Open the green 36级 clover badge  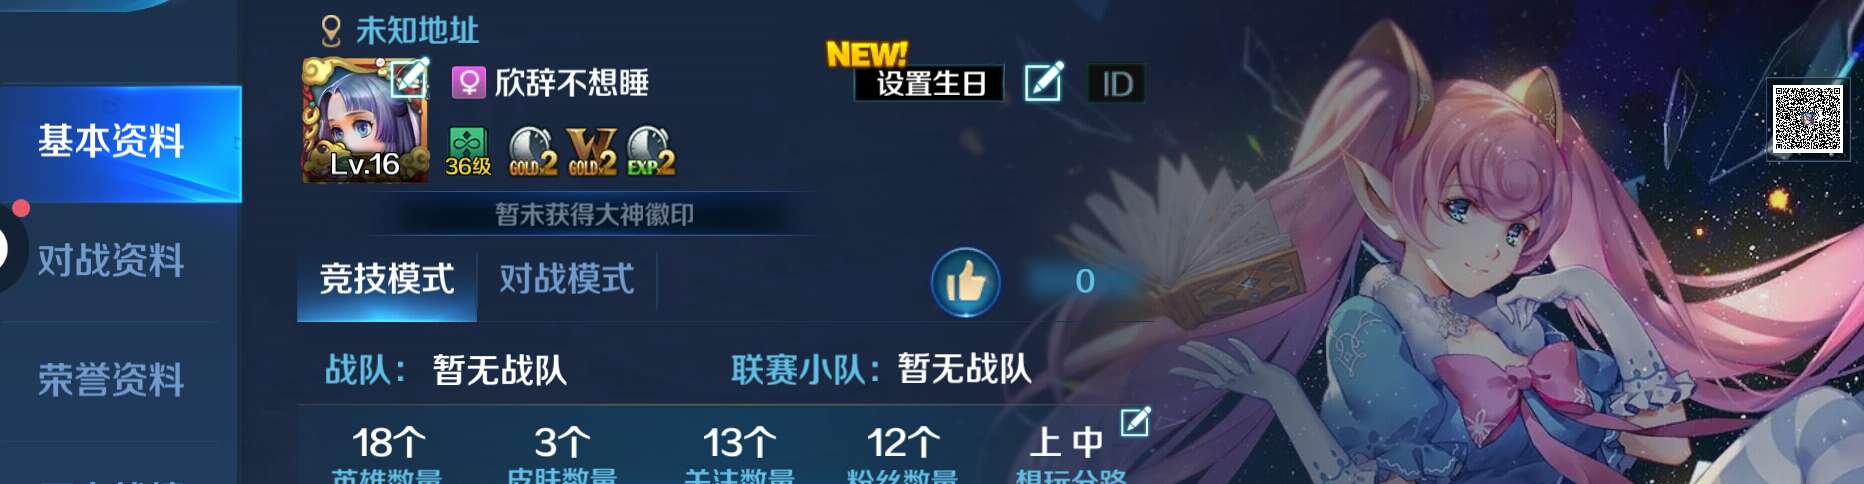(468, 152)
